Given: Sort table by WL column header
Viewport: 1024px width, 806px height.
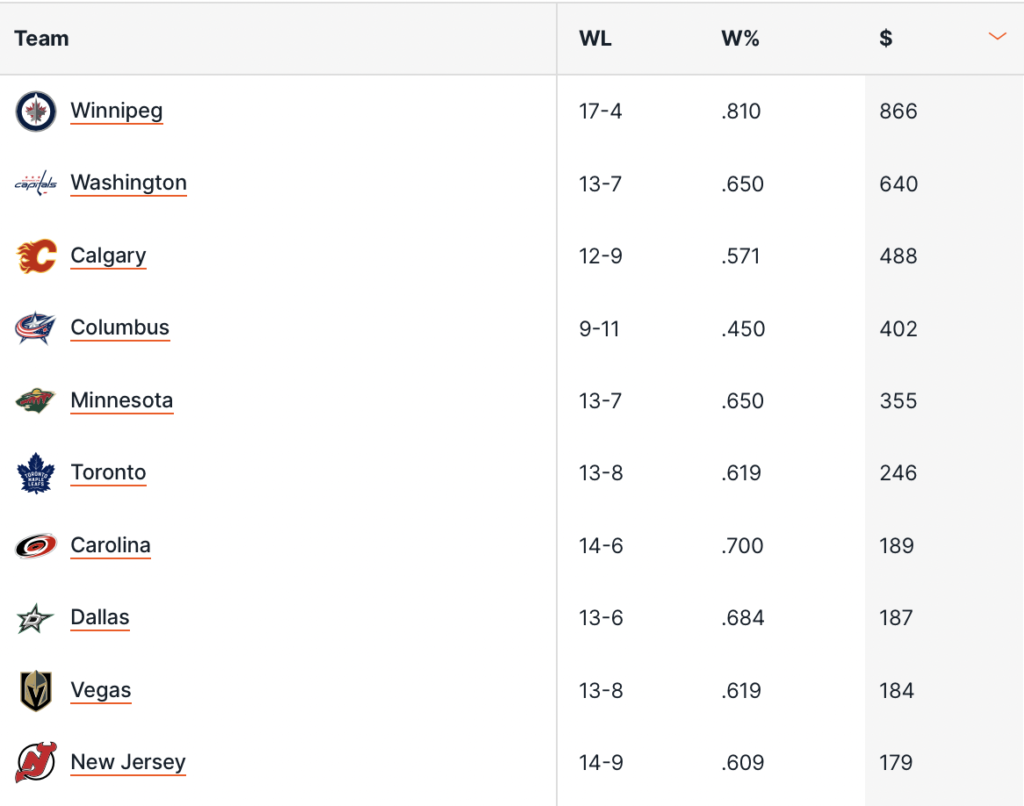Looking at the screenshot, I should click(595, 39).
